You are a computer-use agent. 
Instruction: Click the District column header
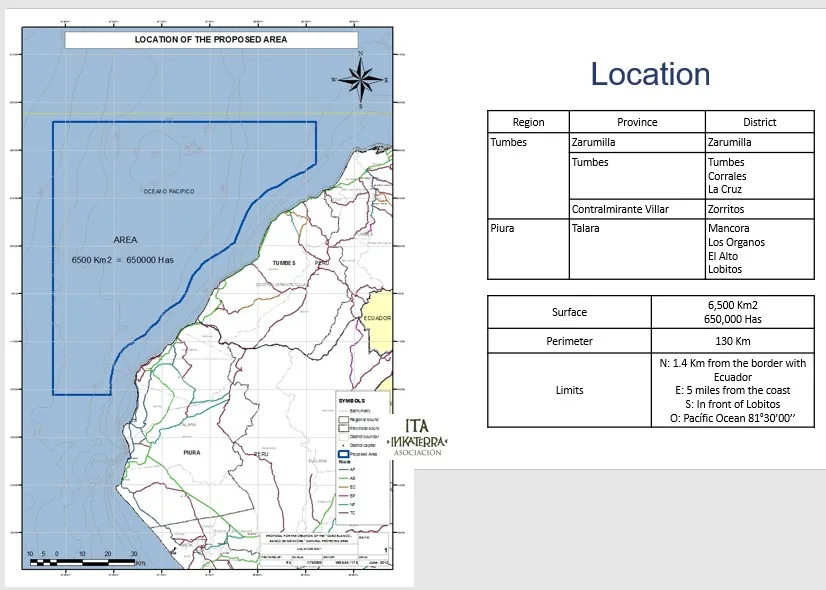pos(760,122)
